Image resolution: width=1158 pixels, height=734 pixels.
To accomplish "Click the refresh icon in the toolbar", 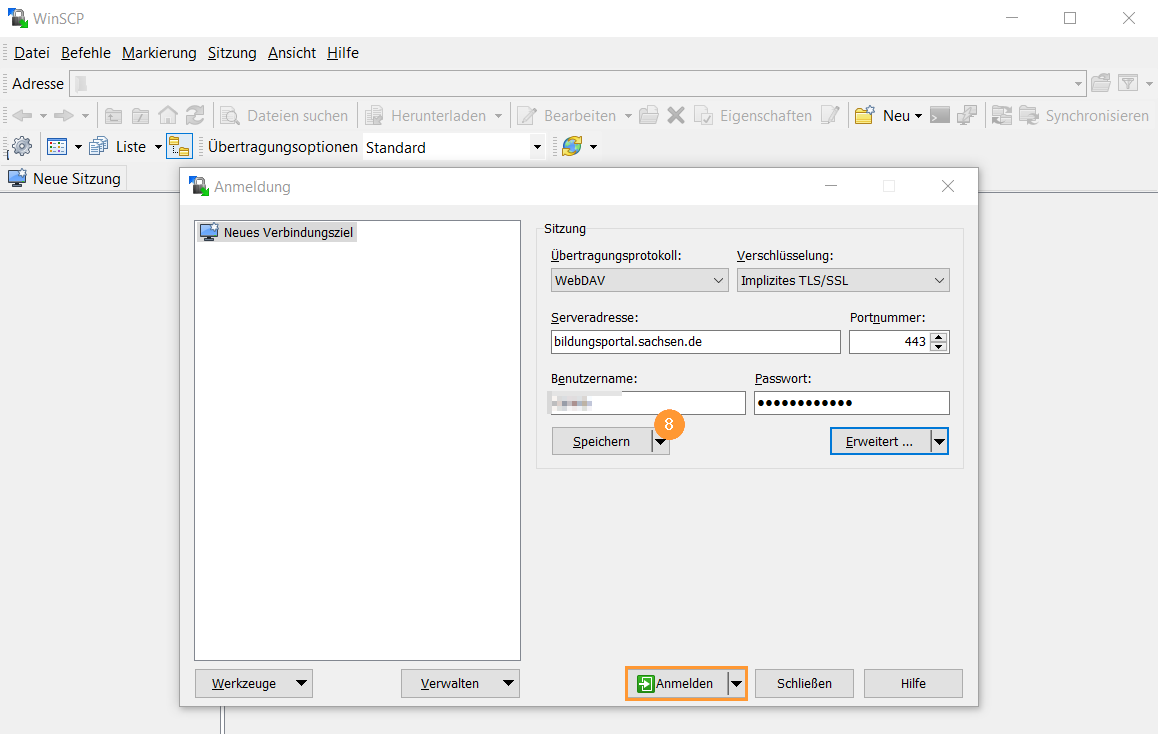I will pos(194,116).
